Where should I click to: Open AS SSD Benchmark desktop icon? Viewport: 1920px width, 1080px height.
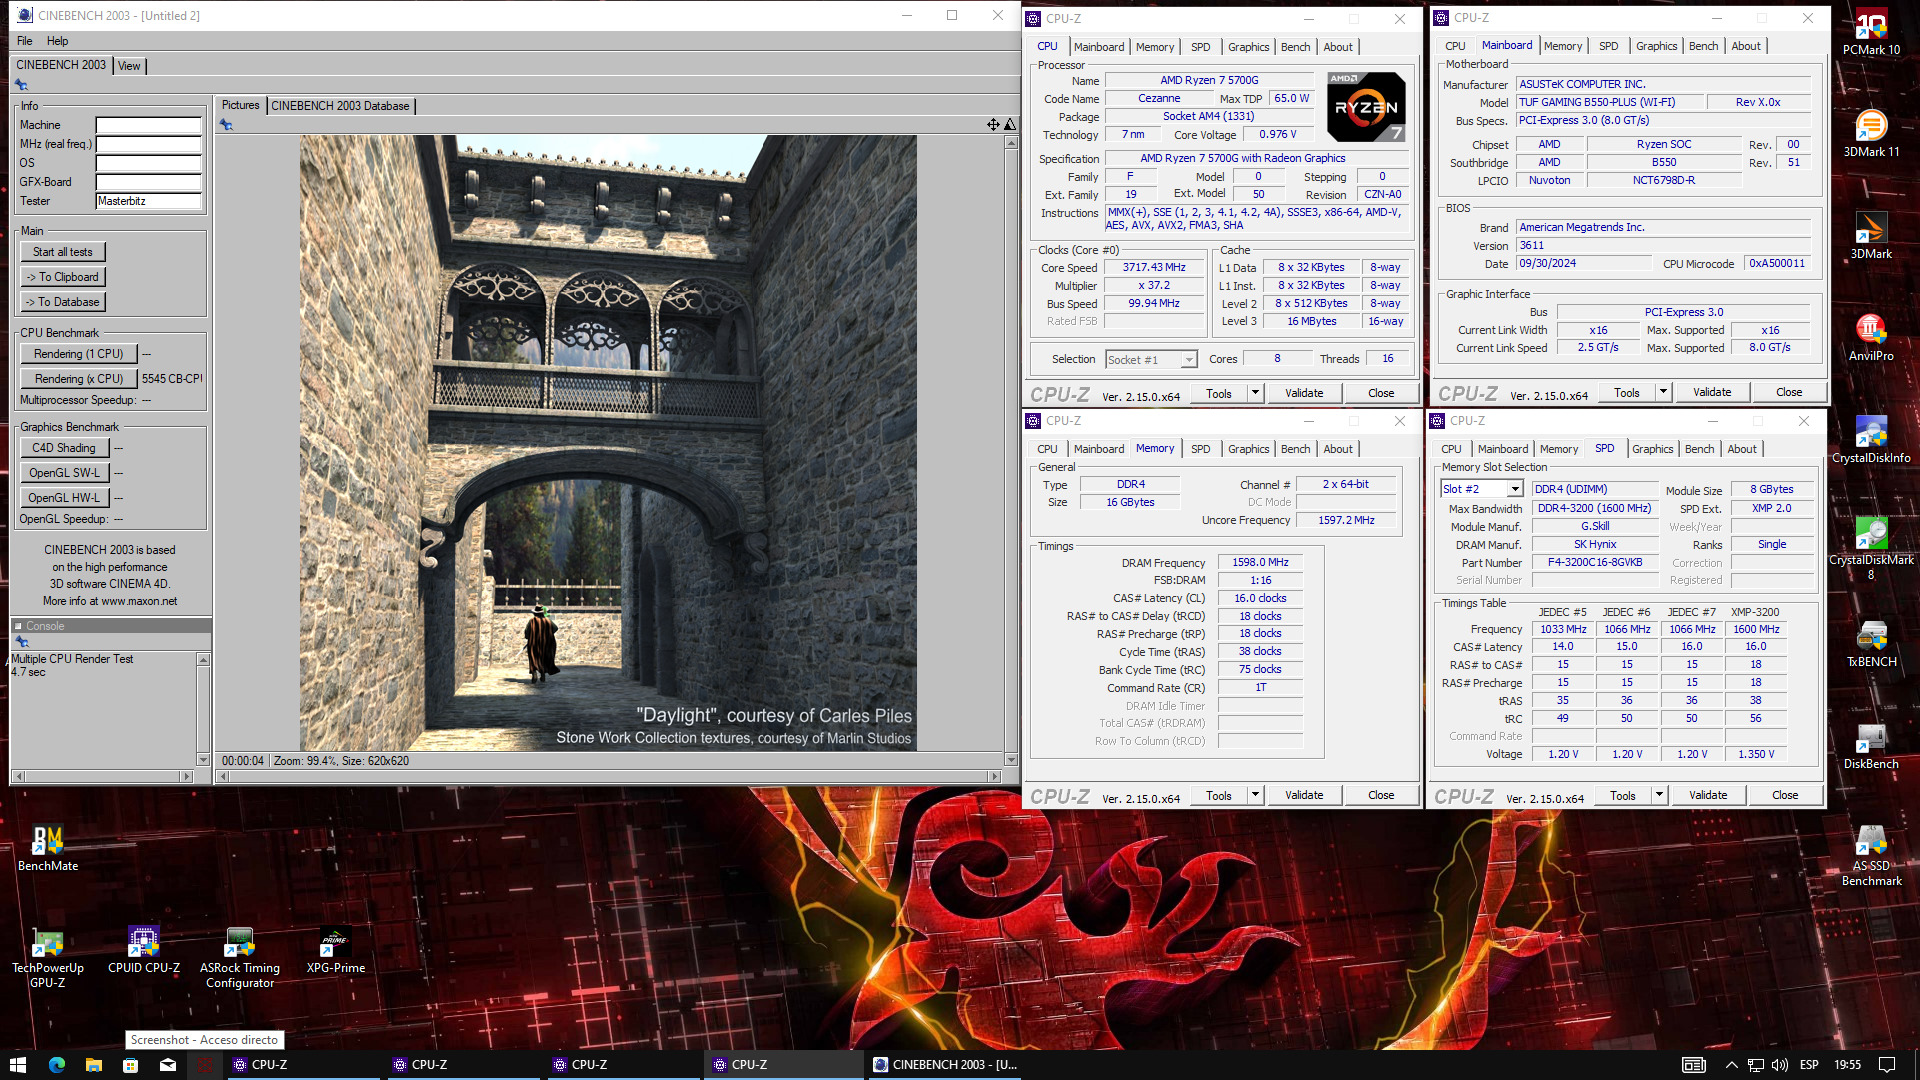point(1871,856)
